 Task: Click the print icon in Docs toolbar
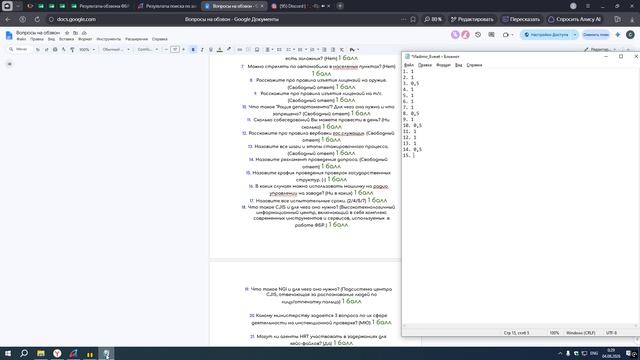click(55, 50)
